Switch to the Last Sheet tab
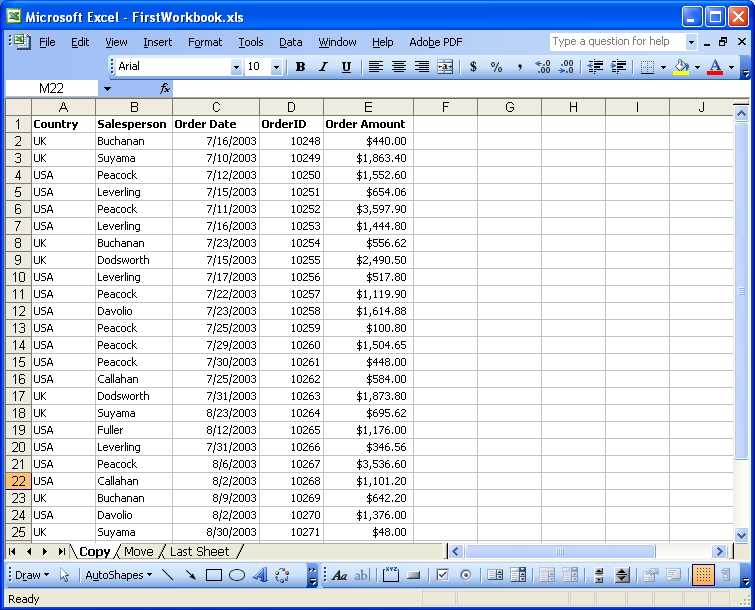 tap(199, 551)
